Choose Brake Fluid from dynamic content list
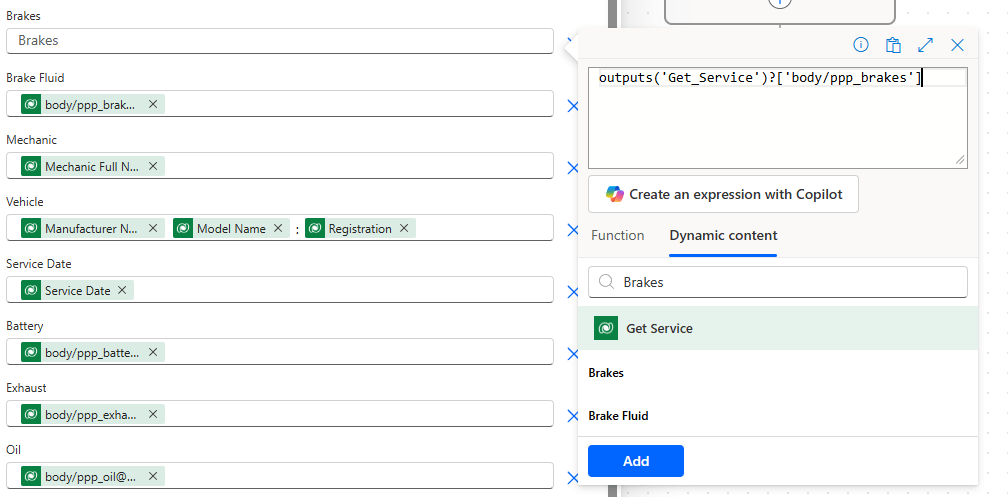 point(617,416)
